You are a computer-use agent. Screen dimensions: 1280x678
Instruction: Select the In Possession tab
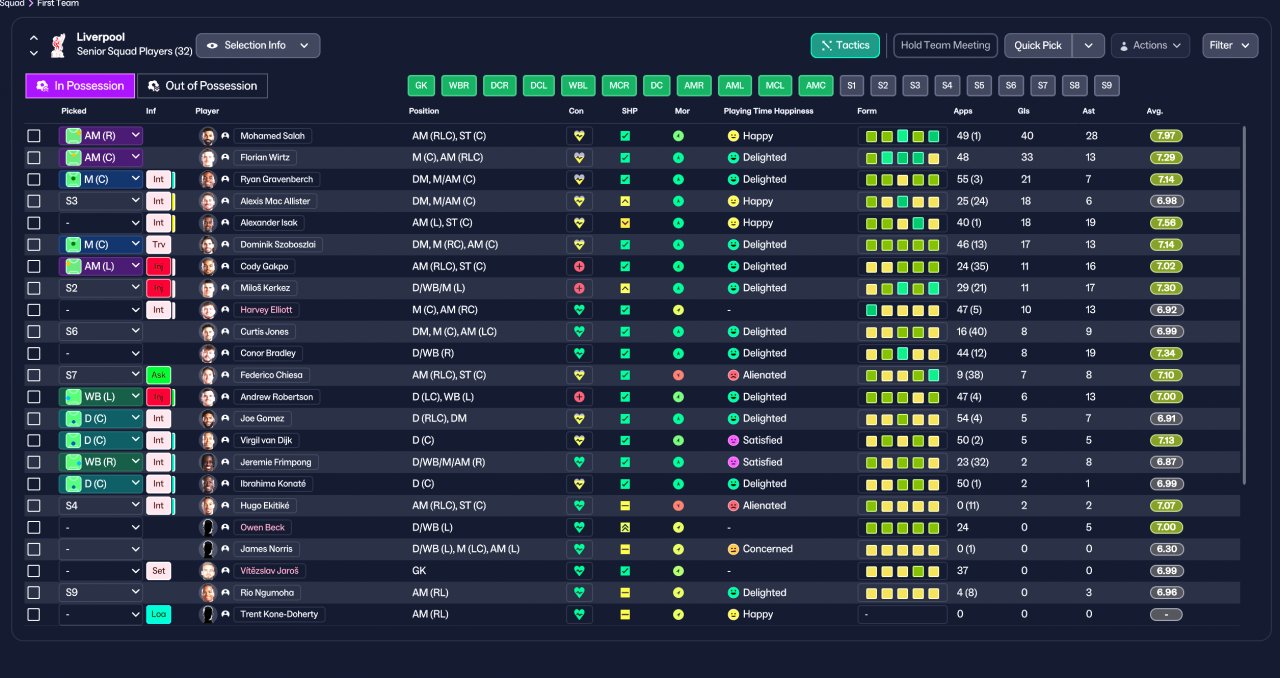coord(80,86)
